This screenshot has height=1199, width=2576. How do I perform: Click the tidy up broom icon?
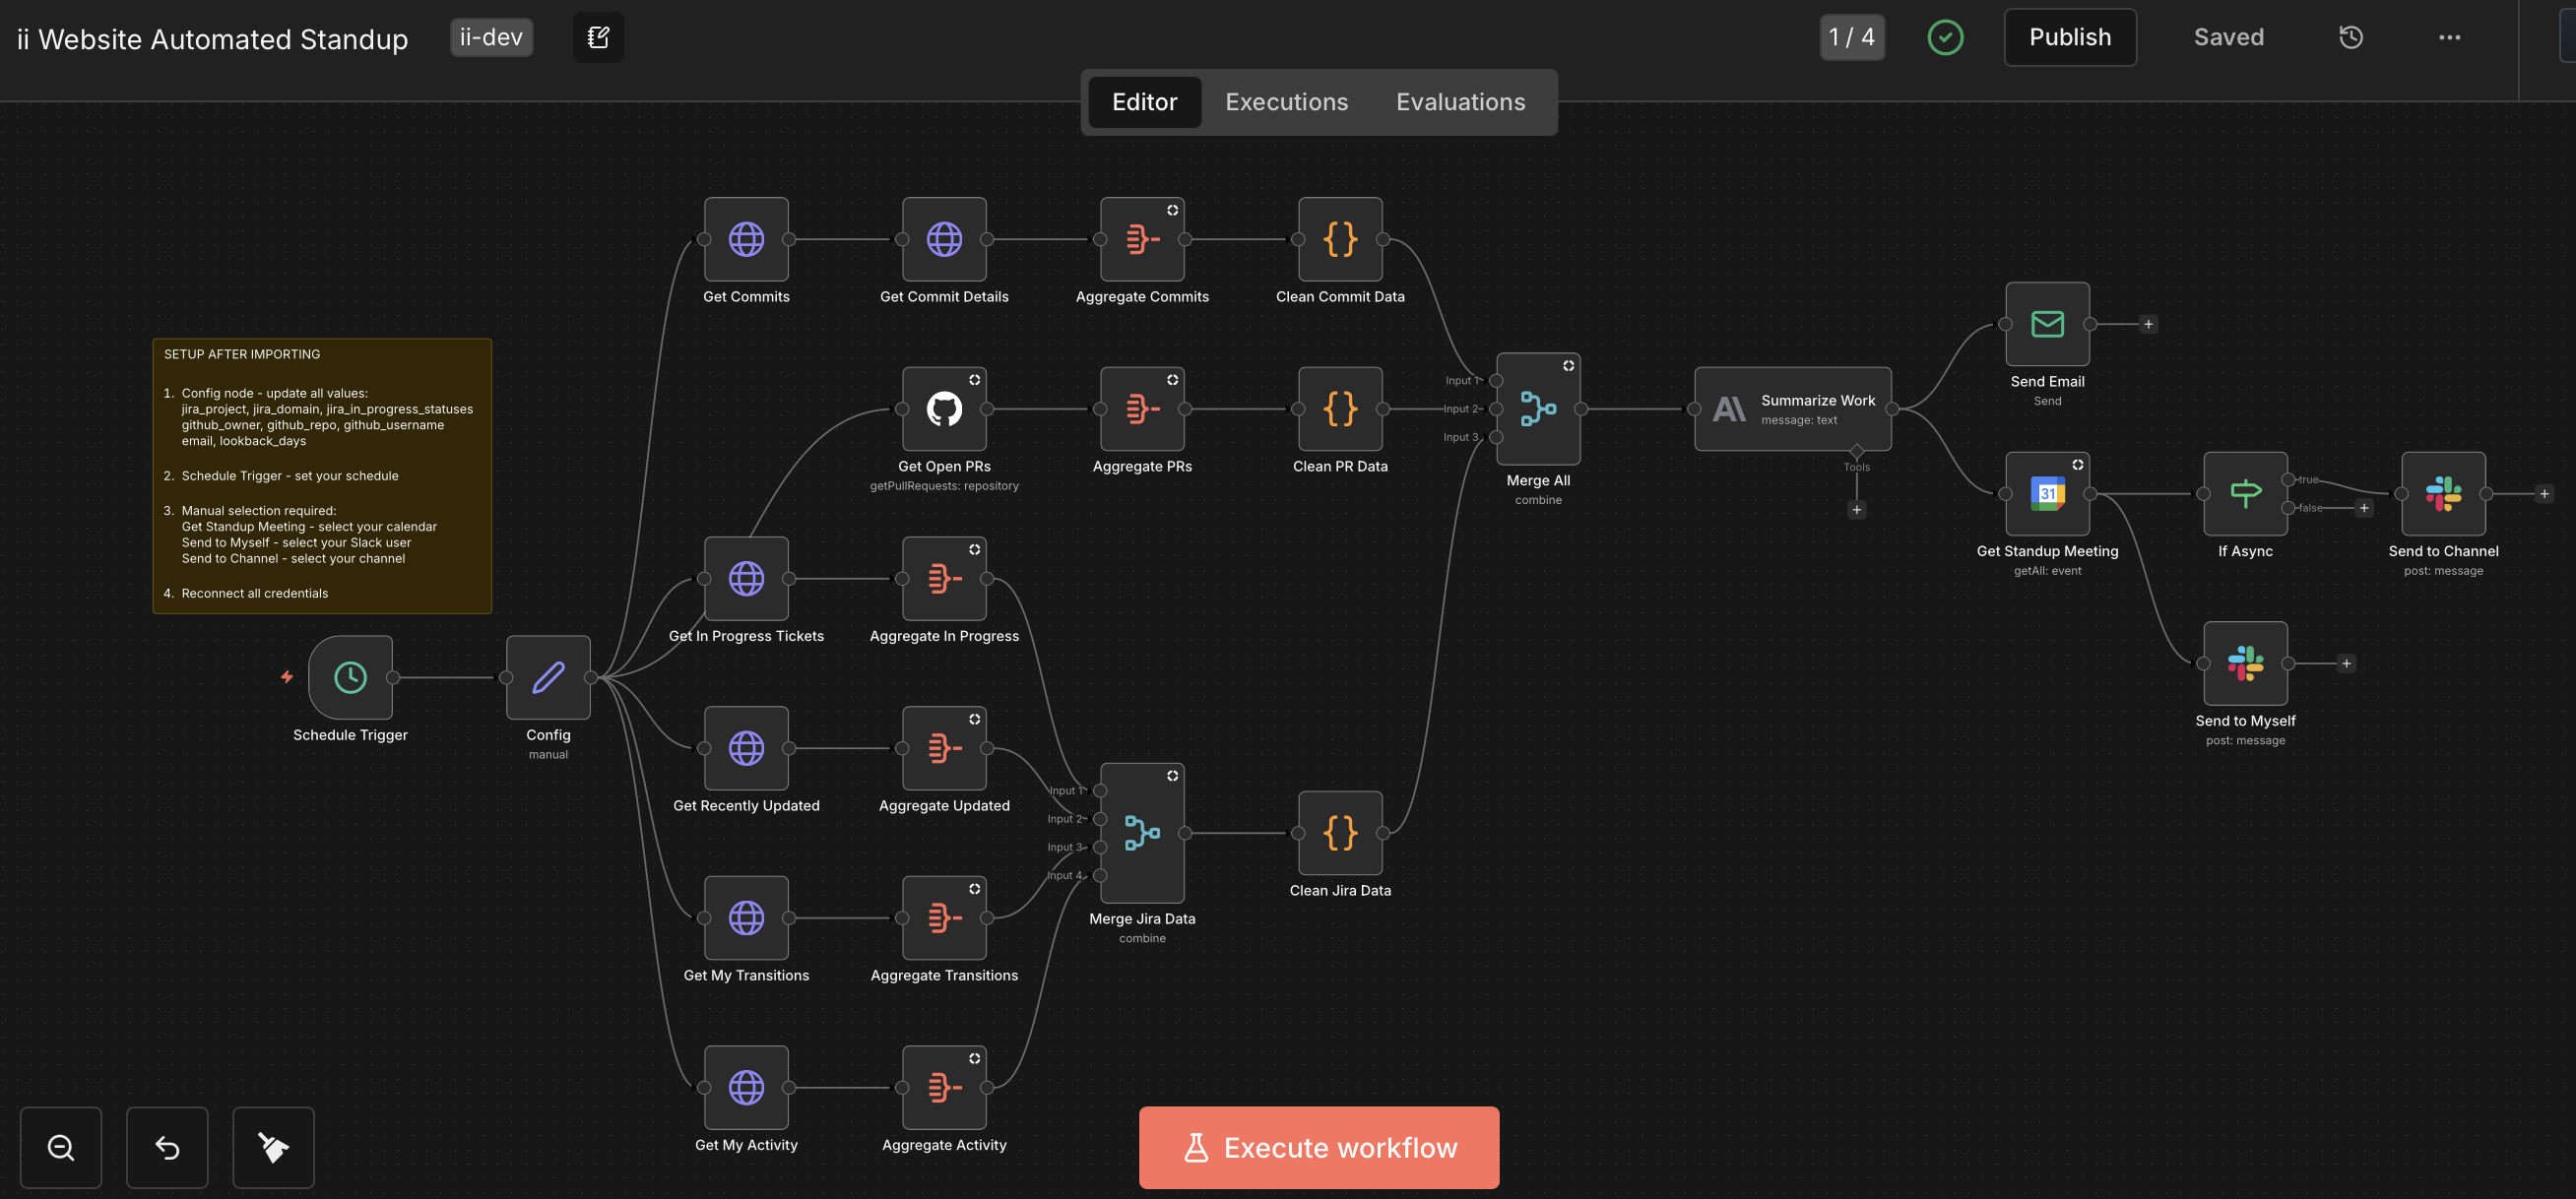273,1147
